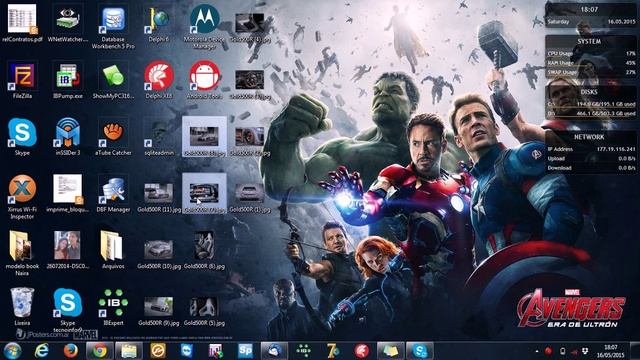Open the Delphi XE8 desktop shortcut
The image size is (640, 360).
pos(159,80)
